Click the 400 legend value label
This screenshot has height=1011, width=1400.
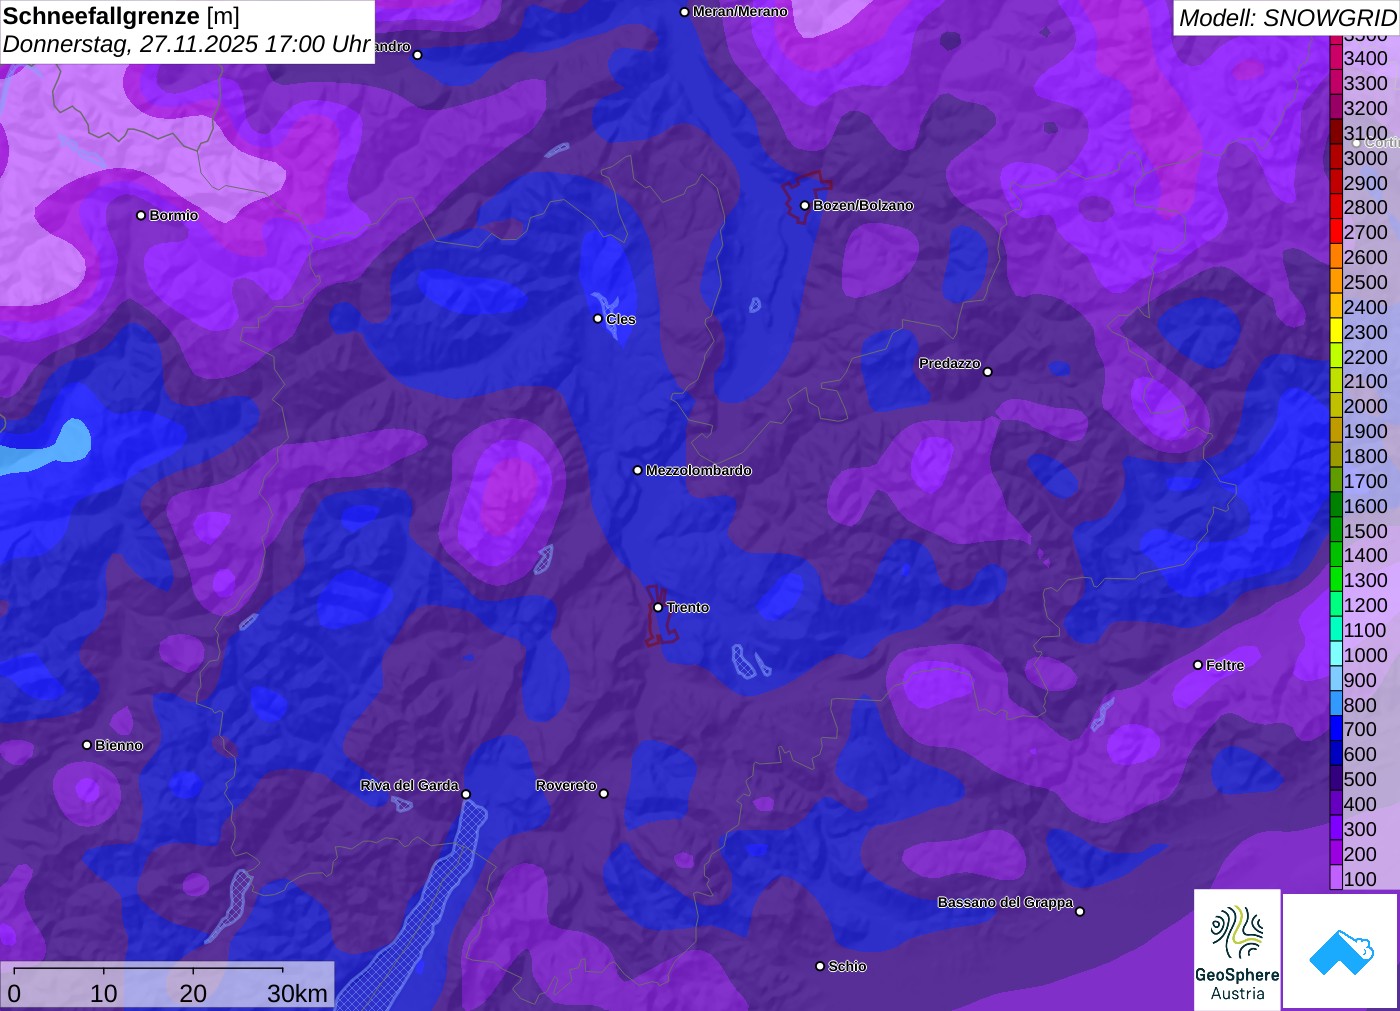pos(1360,804)
